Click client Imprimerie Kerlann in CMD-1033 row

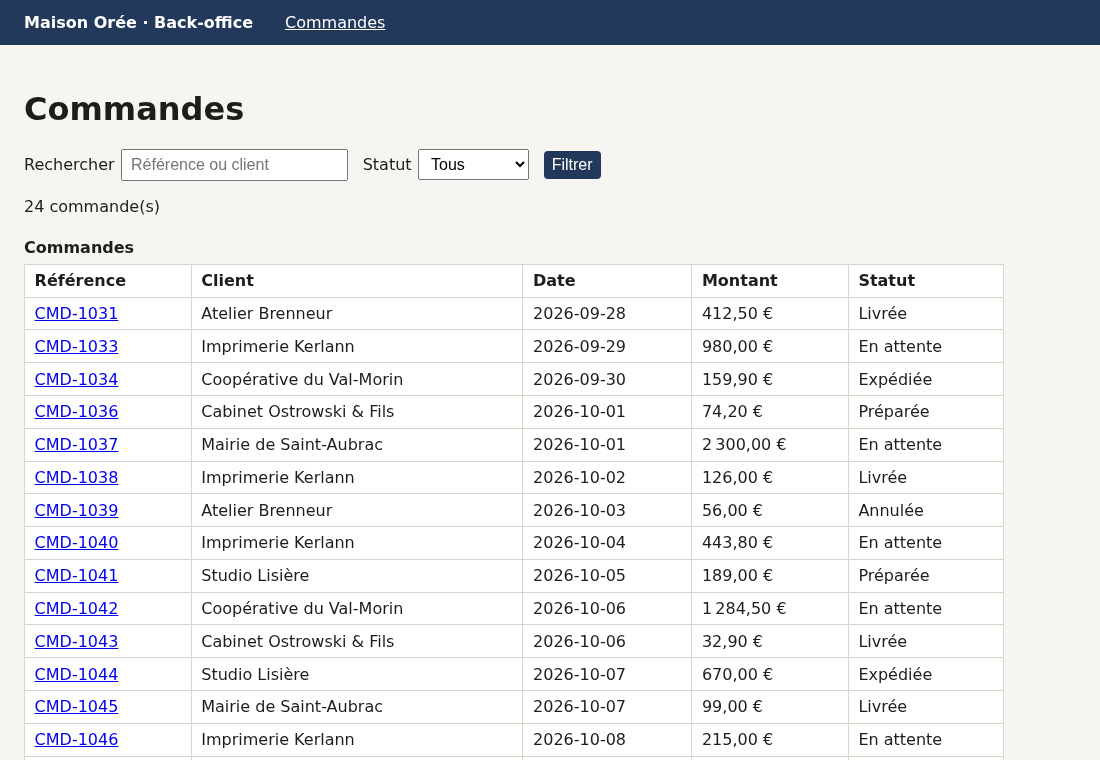pyautogui.click(x=278, y=347)
